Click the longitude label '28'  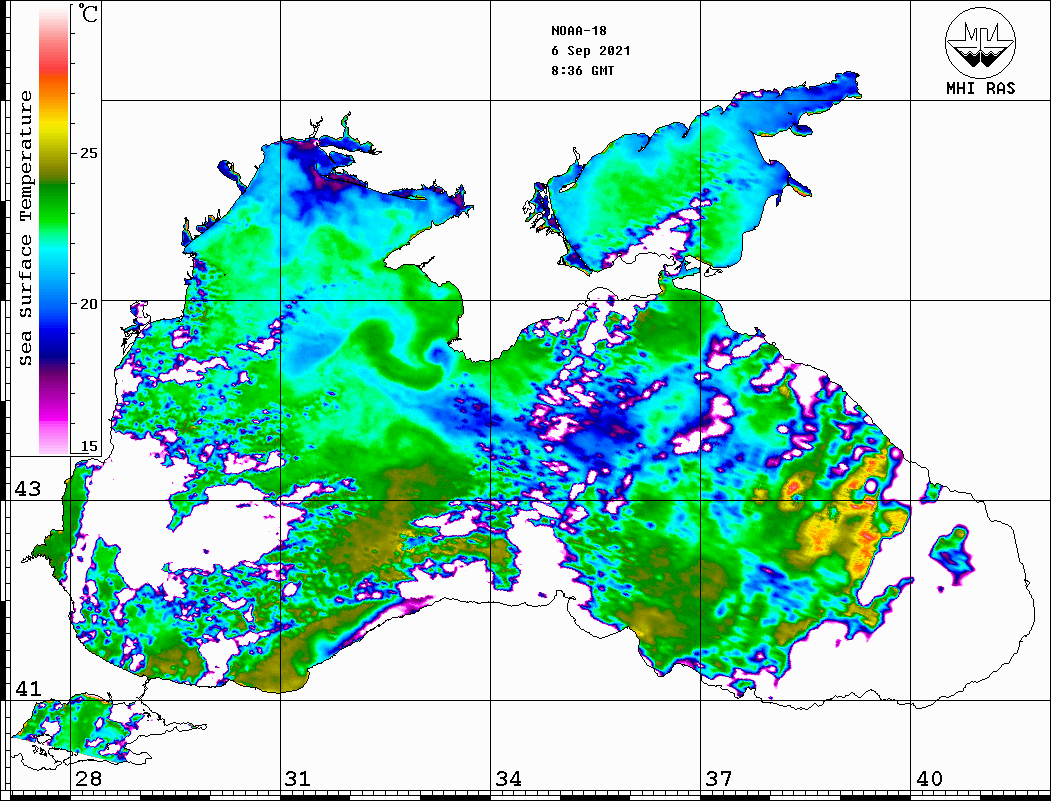pyautogui.click(x=88, y=779)
